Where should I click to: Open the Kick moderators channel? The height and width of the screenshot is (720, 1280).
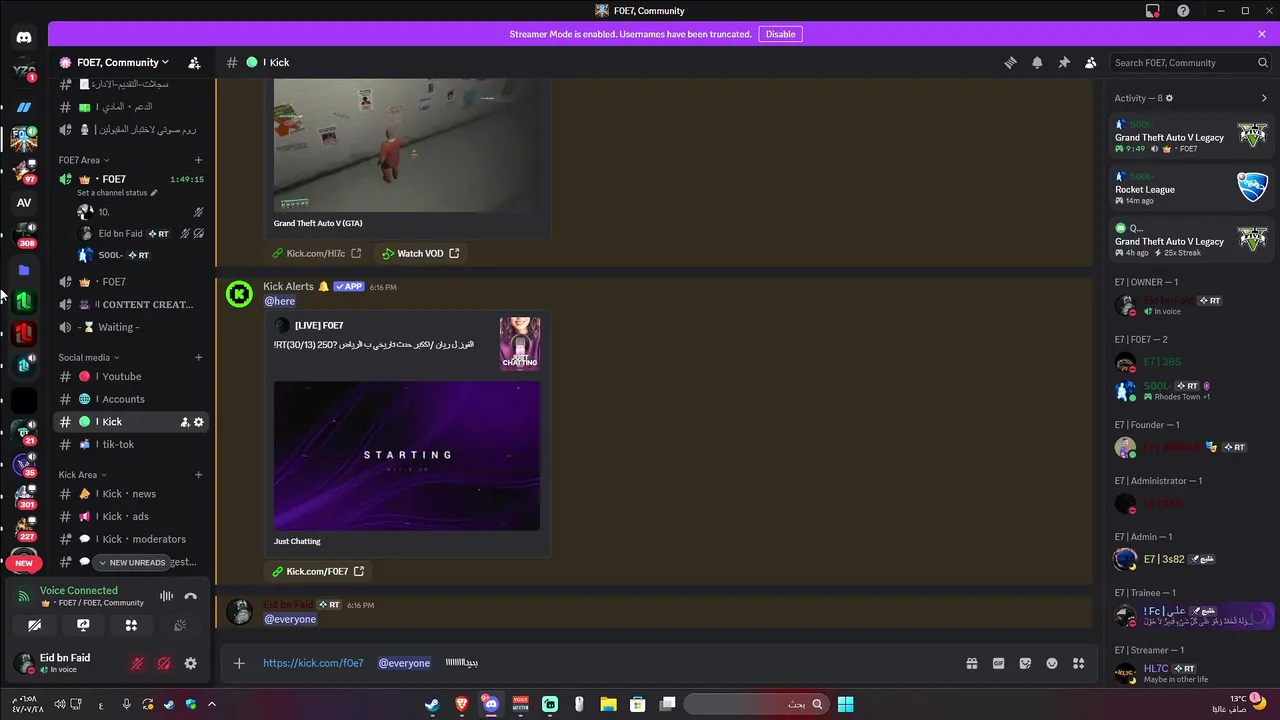coord(132,539)
